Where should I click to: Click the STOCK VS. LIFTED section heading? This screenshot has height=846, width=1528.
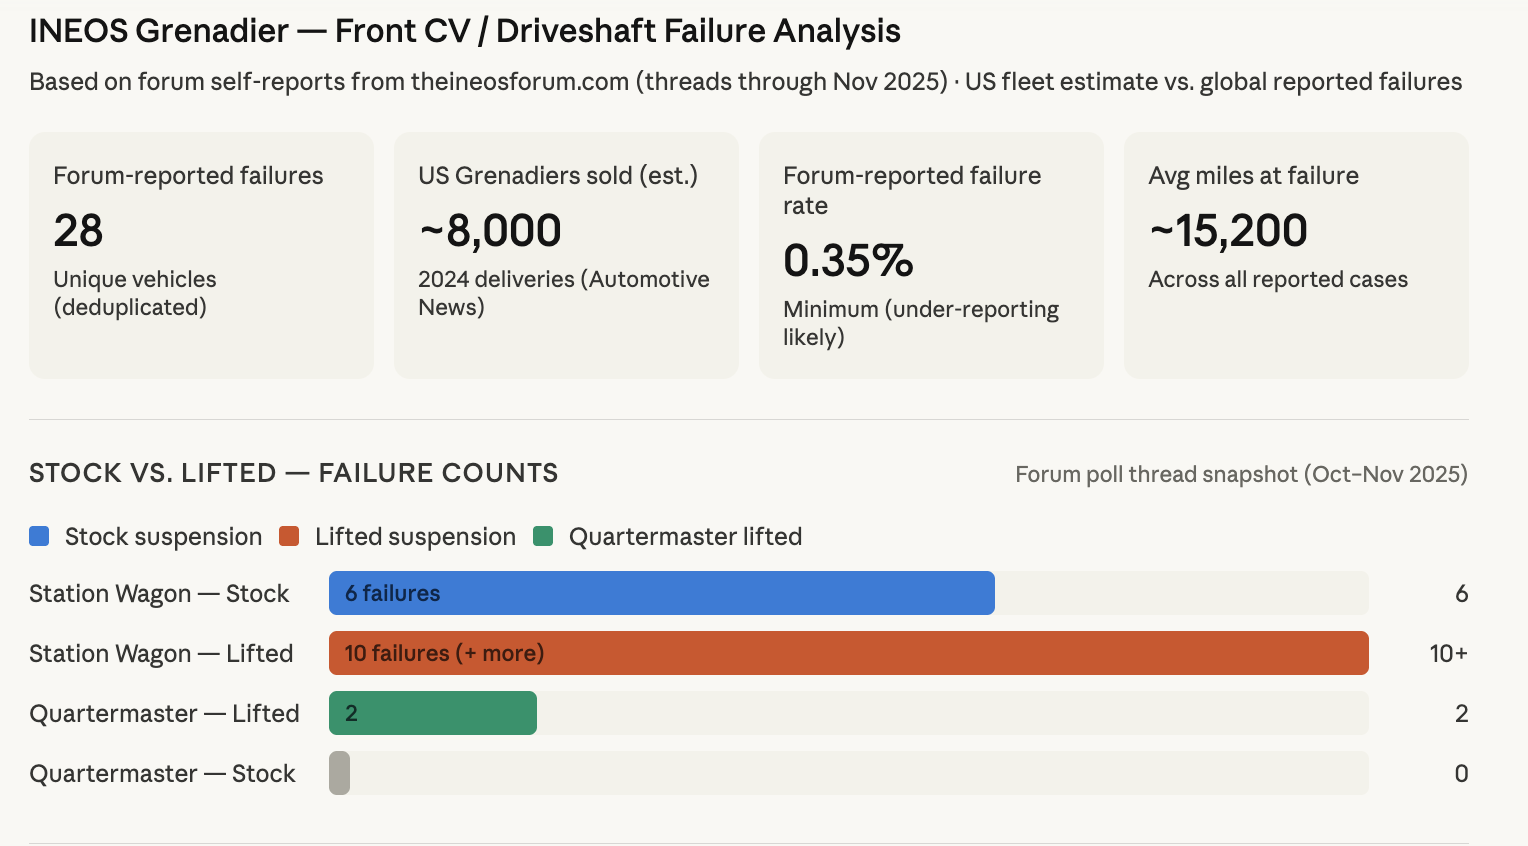pyautogui.click(x=293, y=473)
